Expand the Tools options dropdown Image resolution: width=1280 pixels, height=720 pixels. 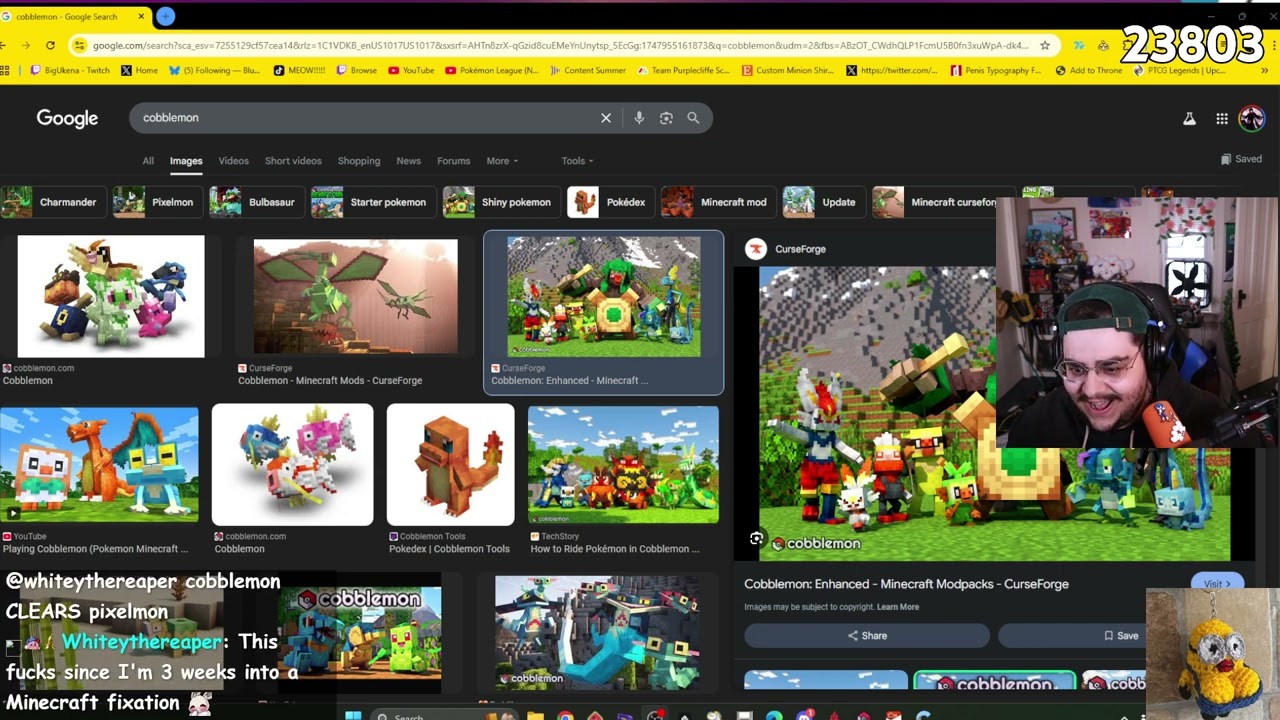tap(577, 161)
